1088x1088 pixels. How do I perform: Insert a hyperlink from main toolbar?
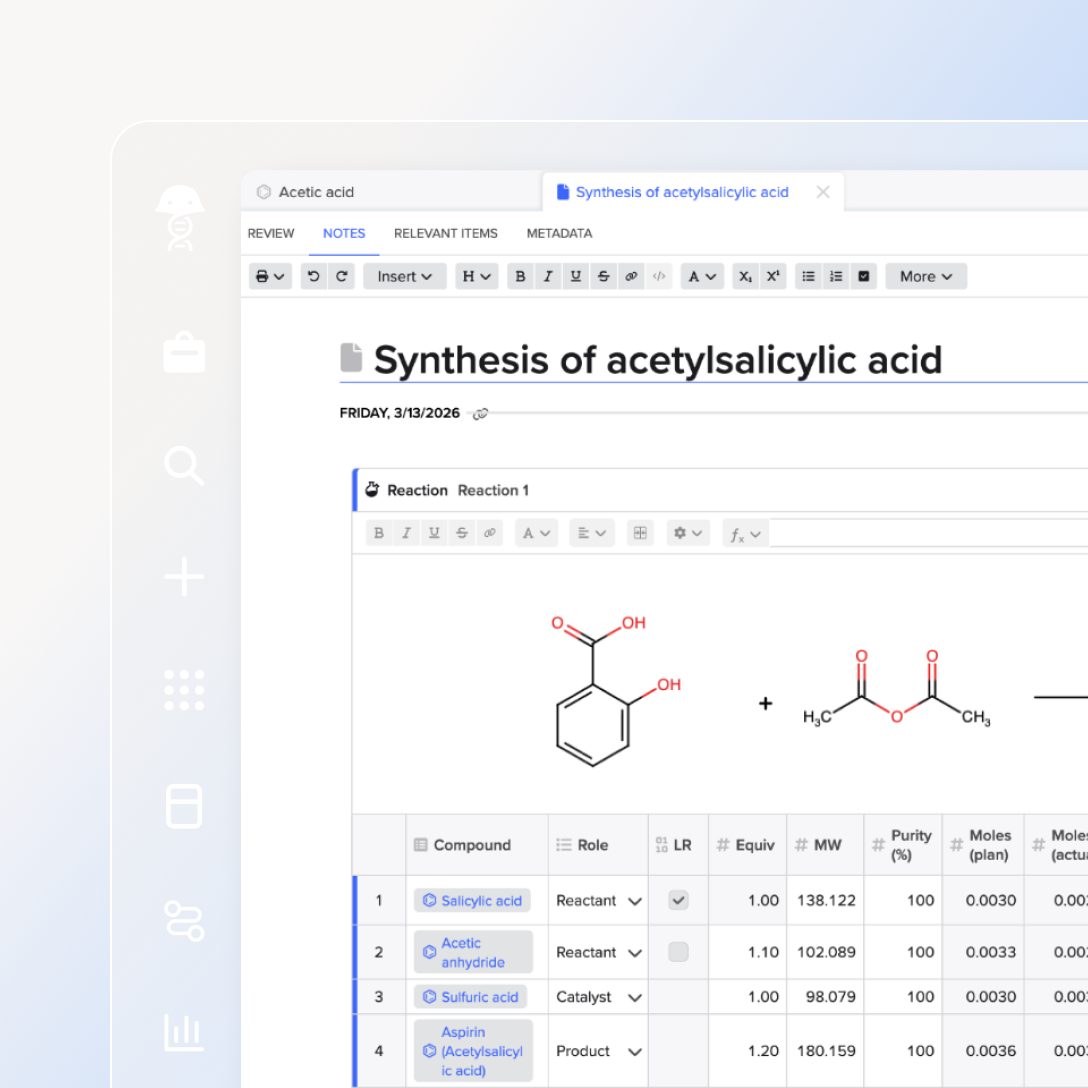coord(631,276)
